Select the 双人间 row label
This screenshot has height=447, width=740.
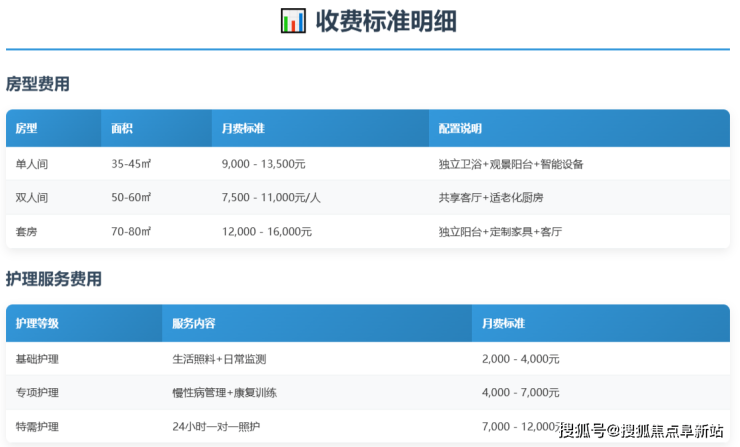[x=31, y=198]
